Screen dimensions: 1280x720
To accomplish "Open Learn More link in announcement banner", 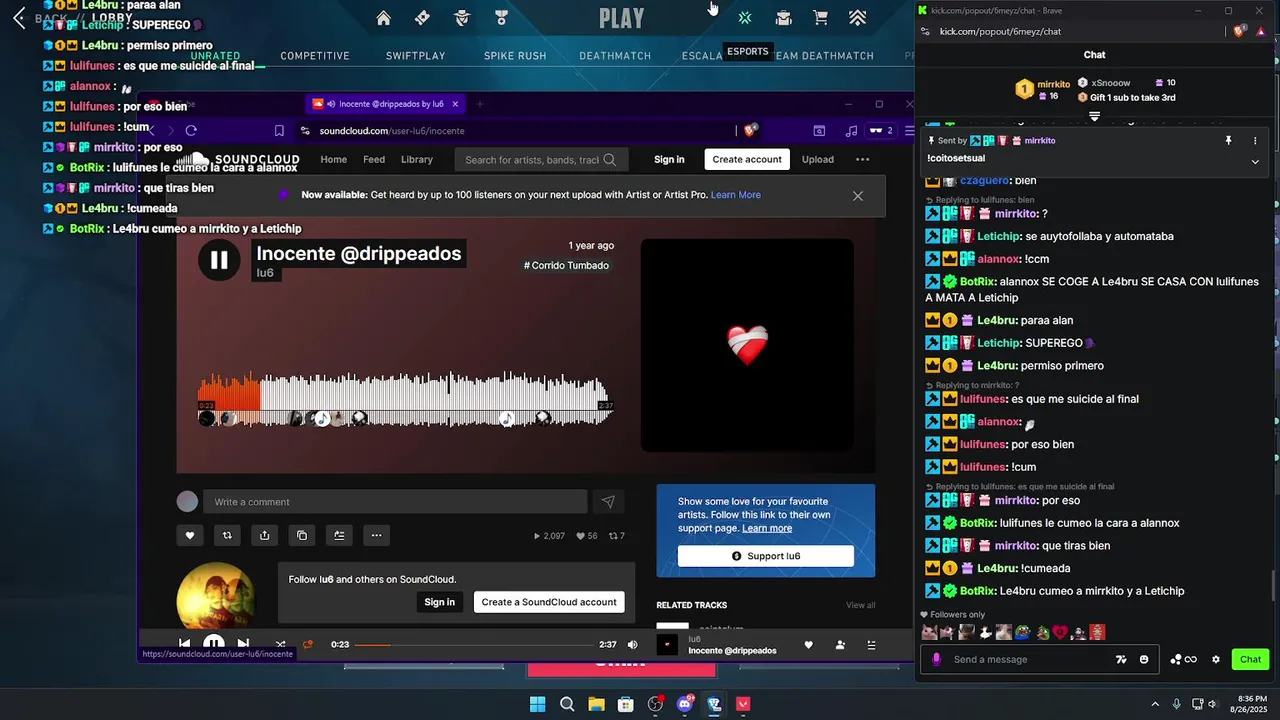I will pyautogui.click(x=736, y=195).
